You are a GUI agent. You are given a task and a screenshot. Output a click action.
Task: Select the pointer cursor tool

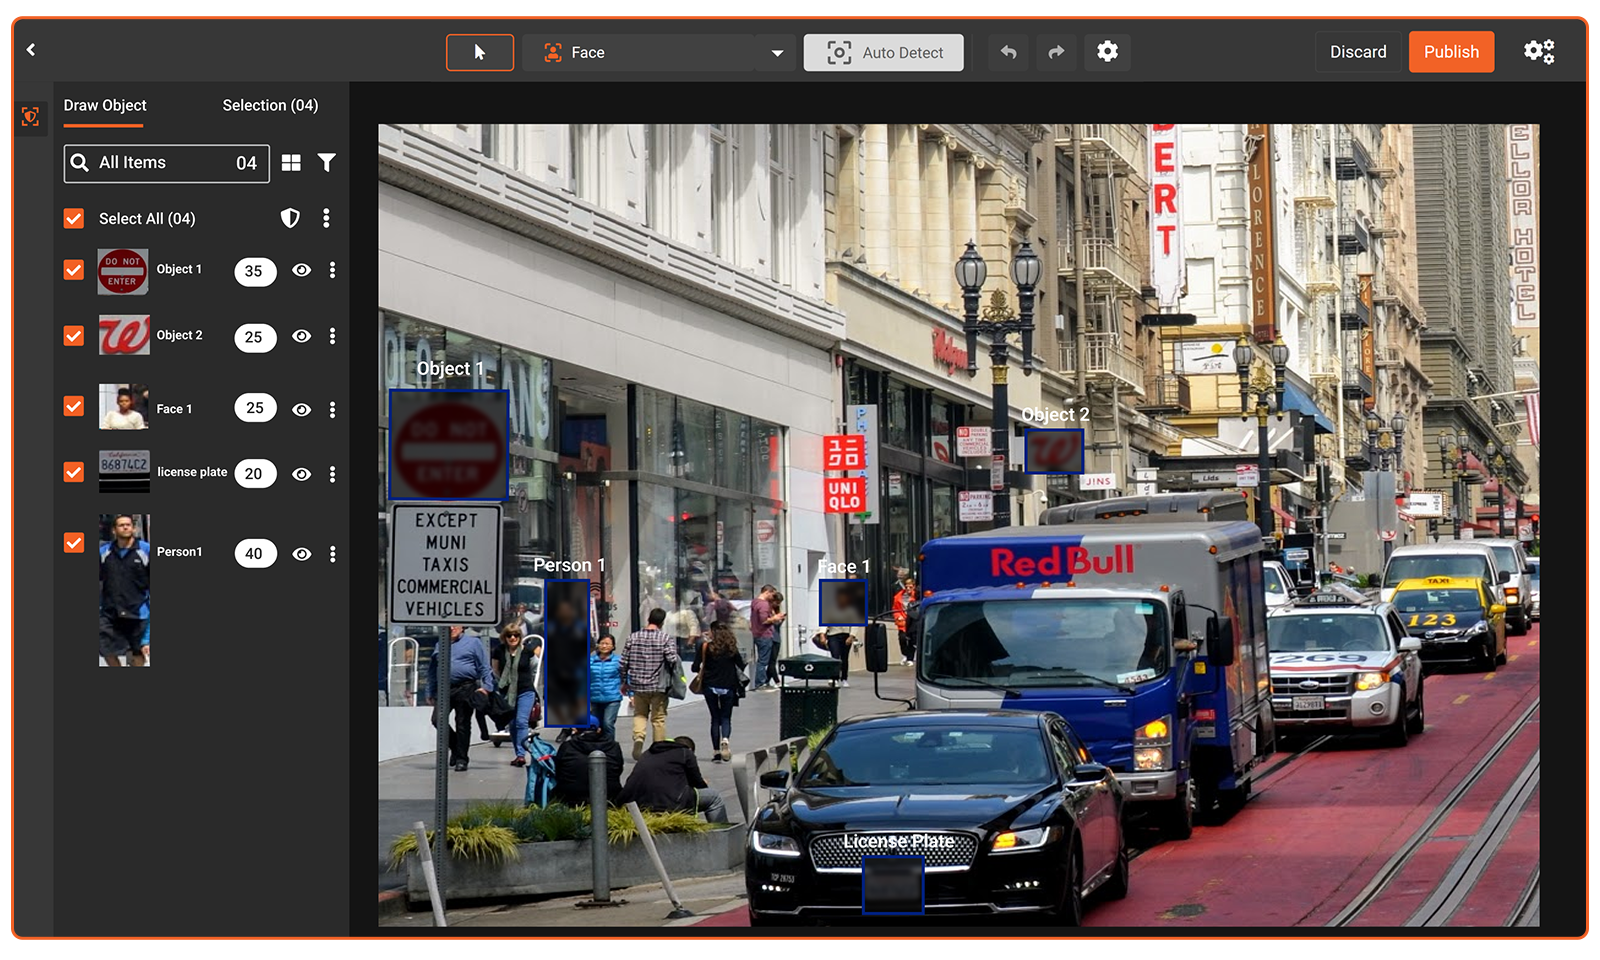480,52
